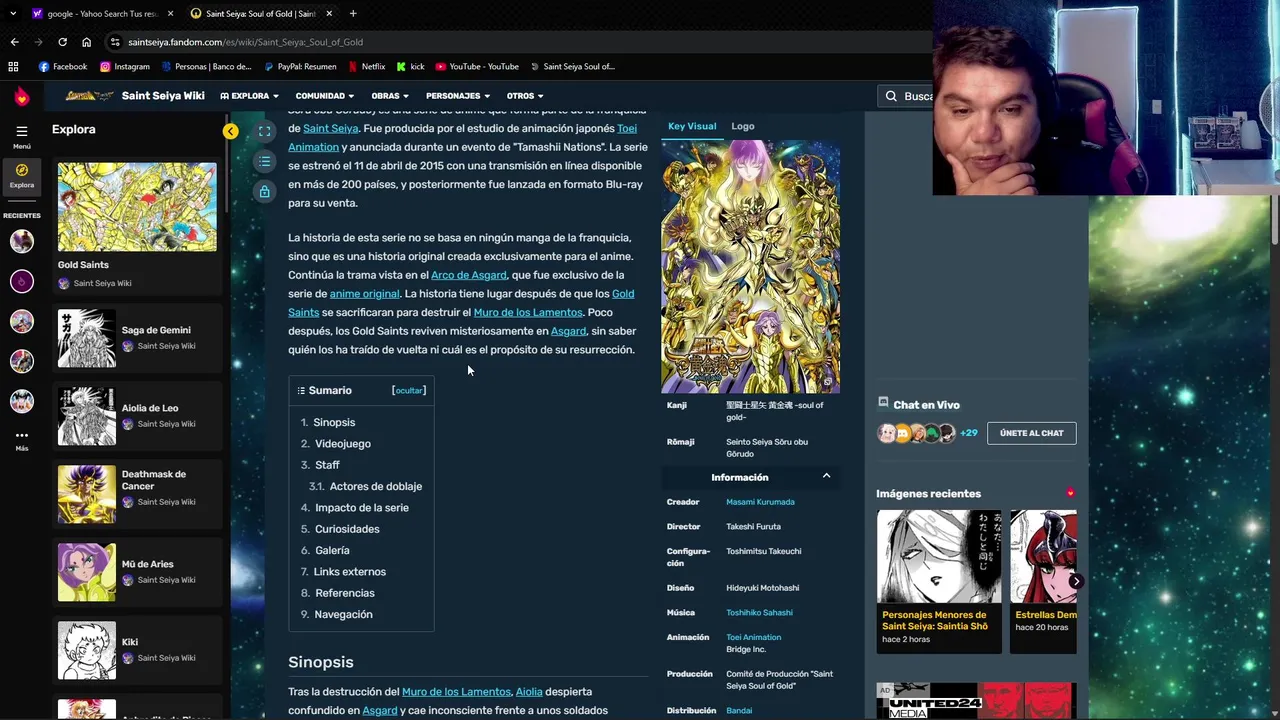The image size is (1280, 720).
Task: Reload the page with refresh icon
Action: [x=62, y=42]
